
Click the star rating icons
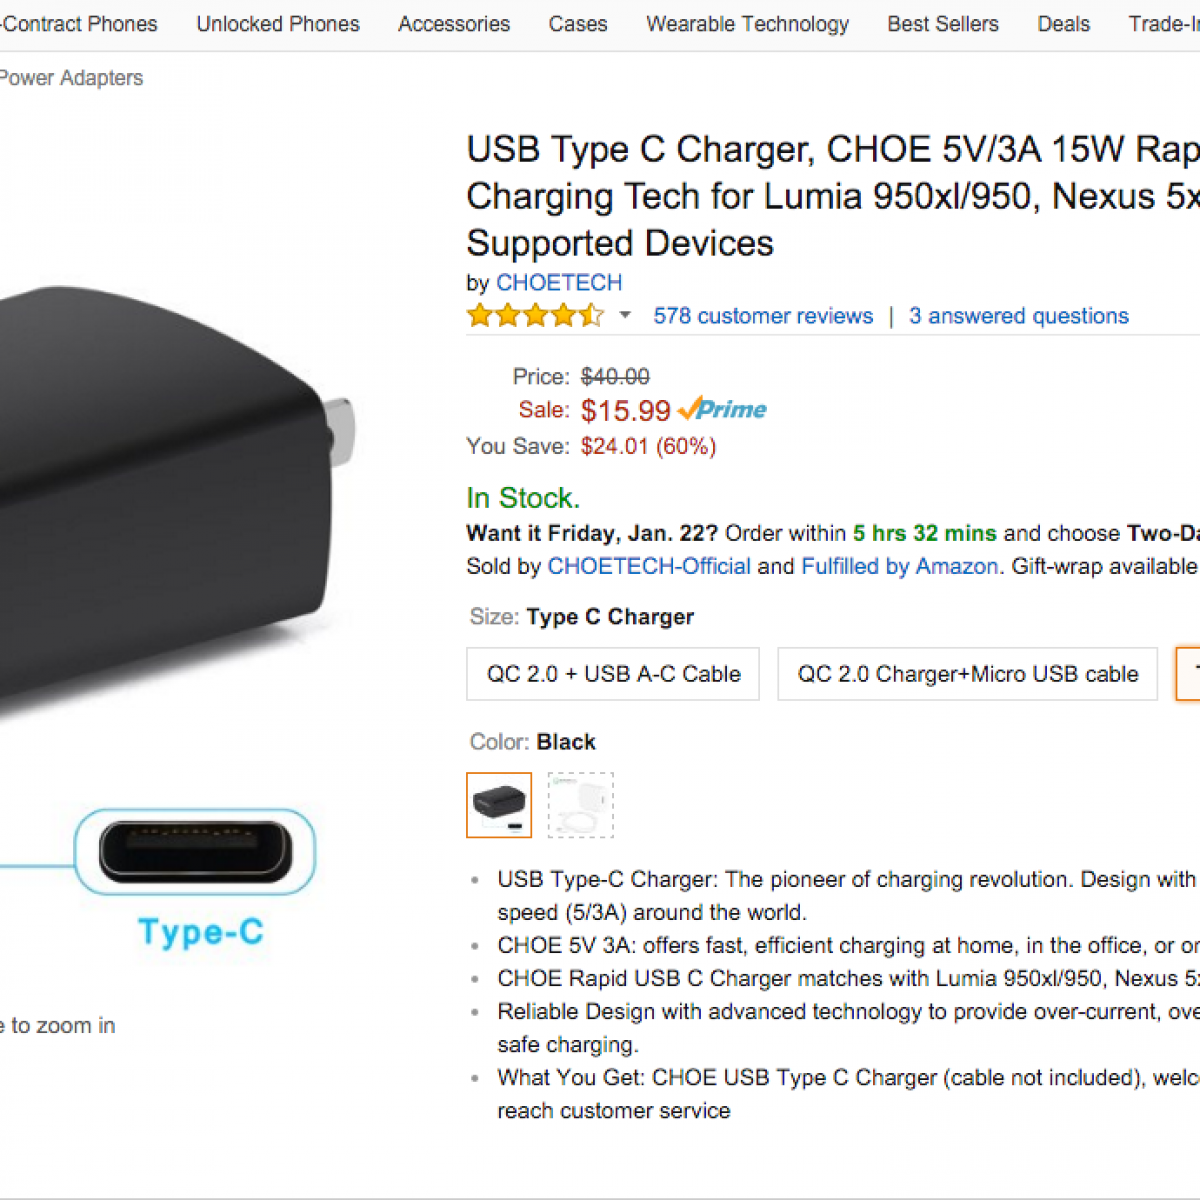pos(535,316)
